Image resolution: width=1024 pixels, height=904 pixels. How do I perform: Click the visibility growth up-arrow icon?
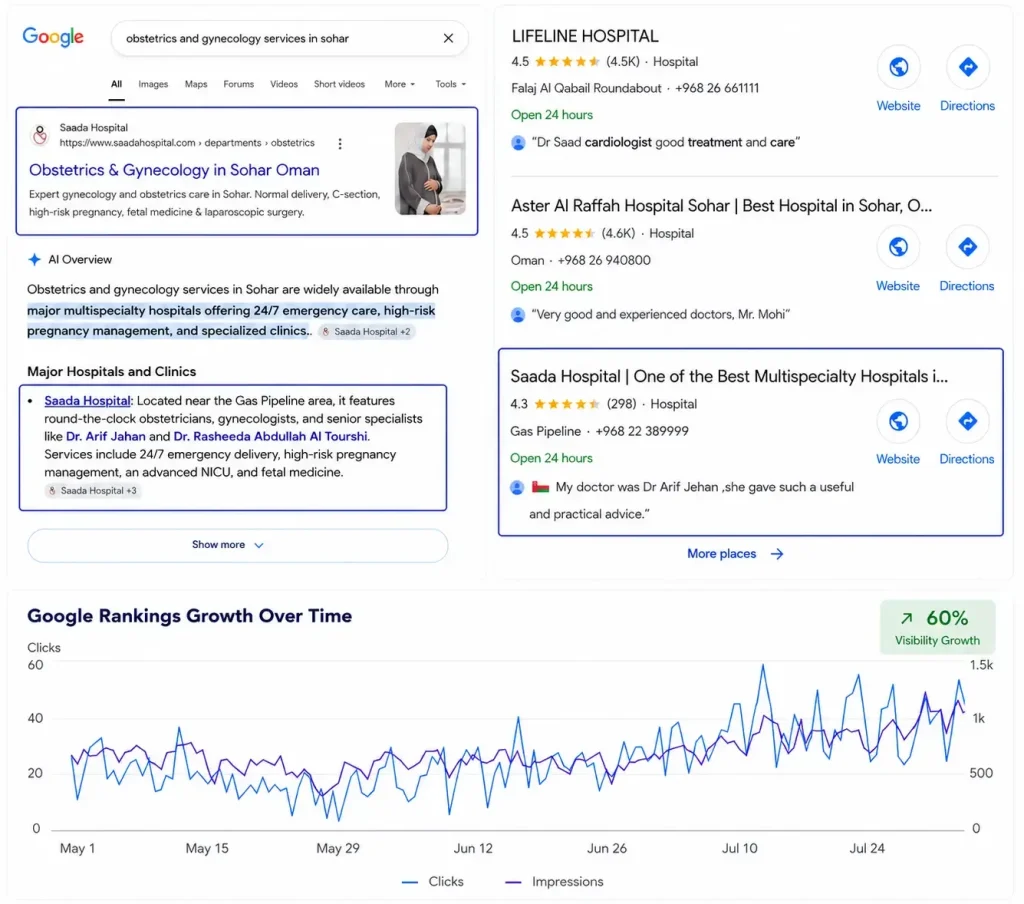pos(906,618)
